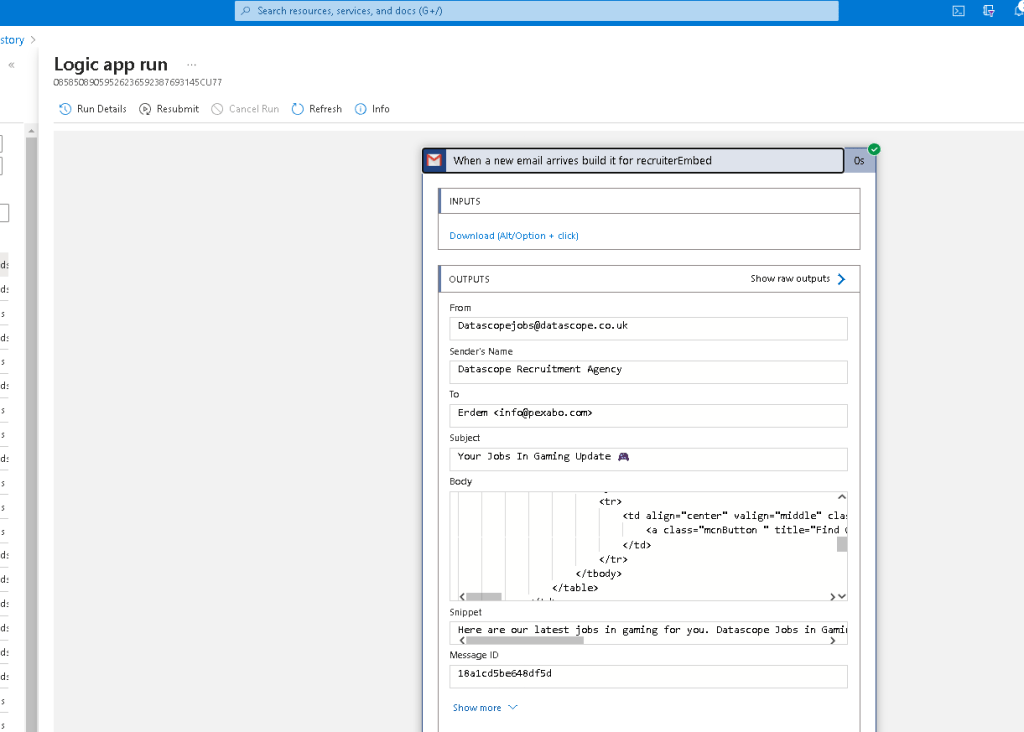Select the Sender's Name value field
This screenshot has height=732, width=1024.
[x=648, y=372]
